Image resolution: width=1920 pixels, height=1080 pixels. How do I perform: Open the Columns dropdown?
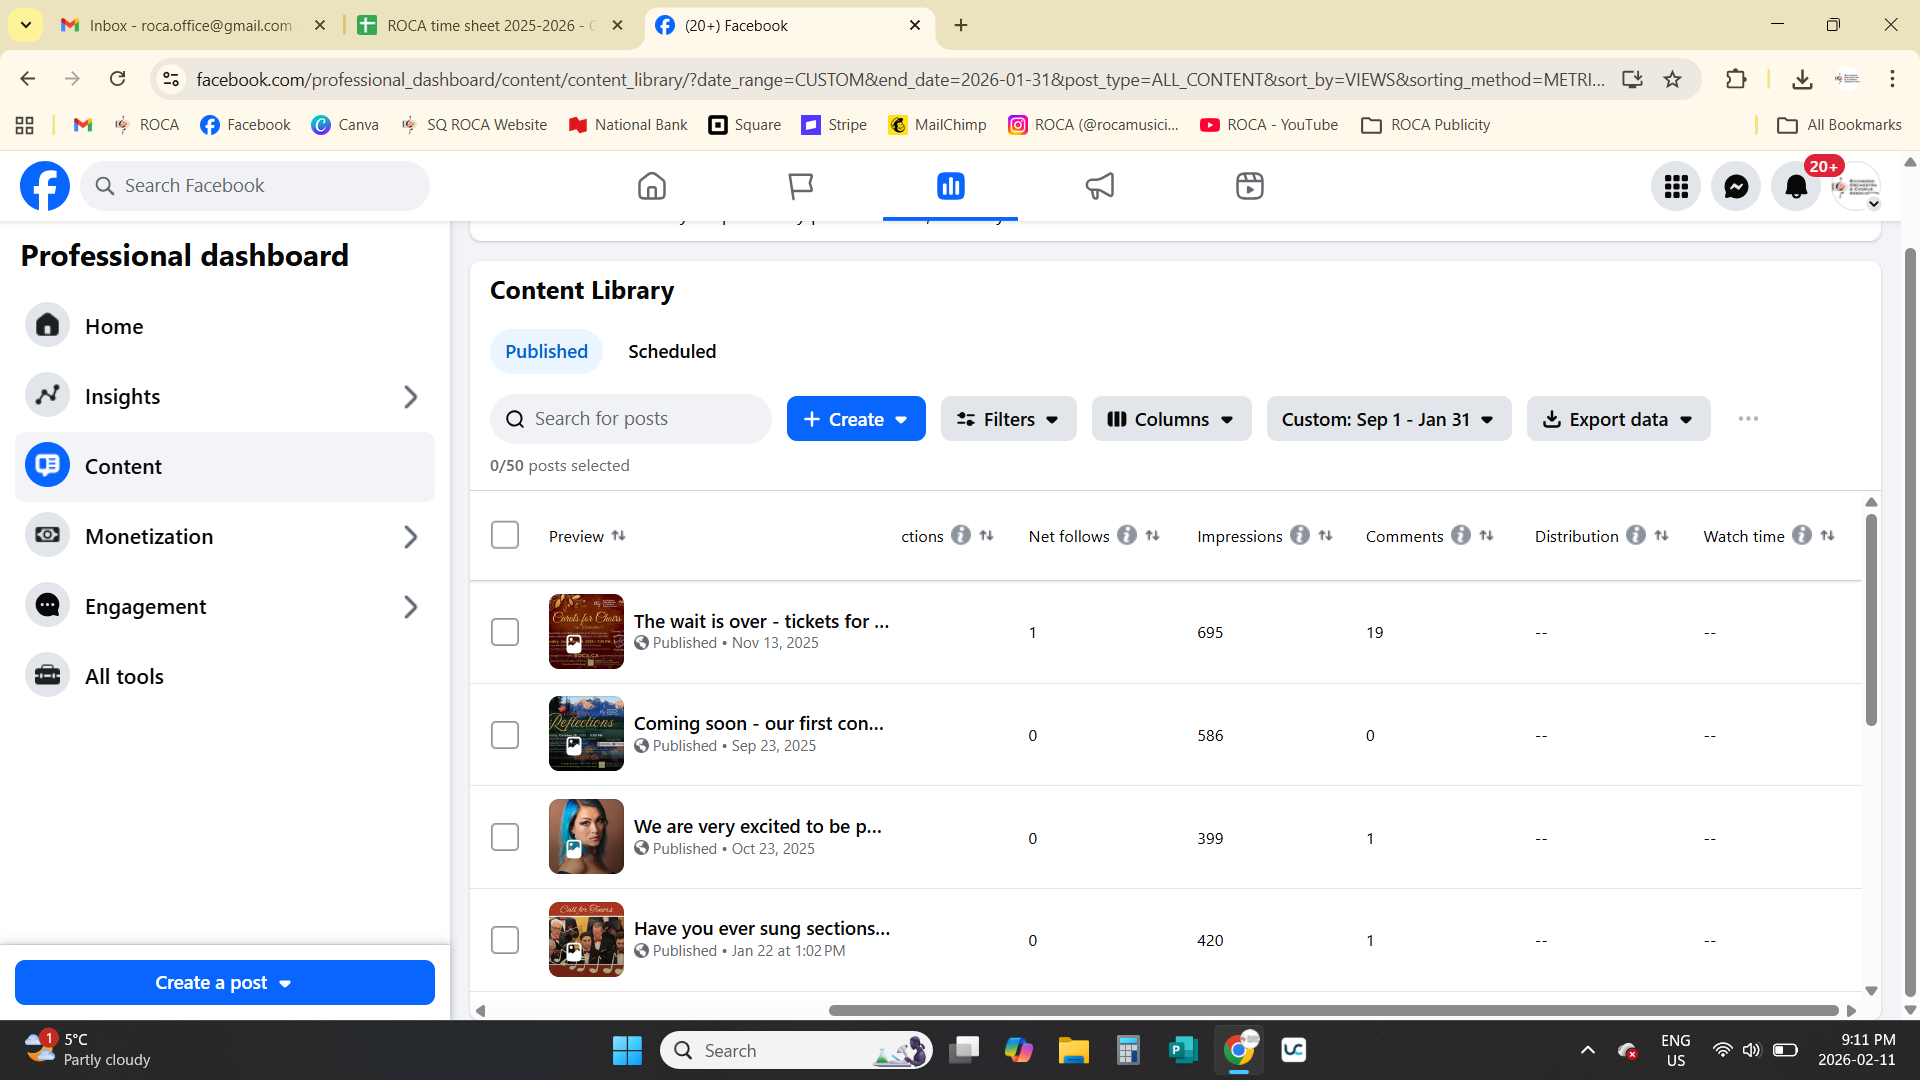(x=1171, y=419)
